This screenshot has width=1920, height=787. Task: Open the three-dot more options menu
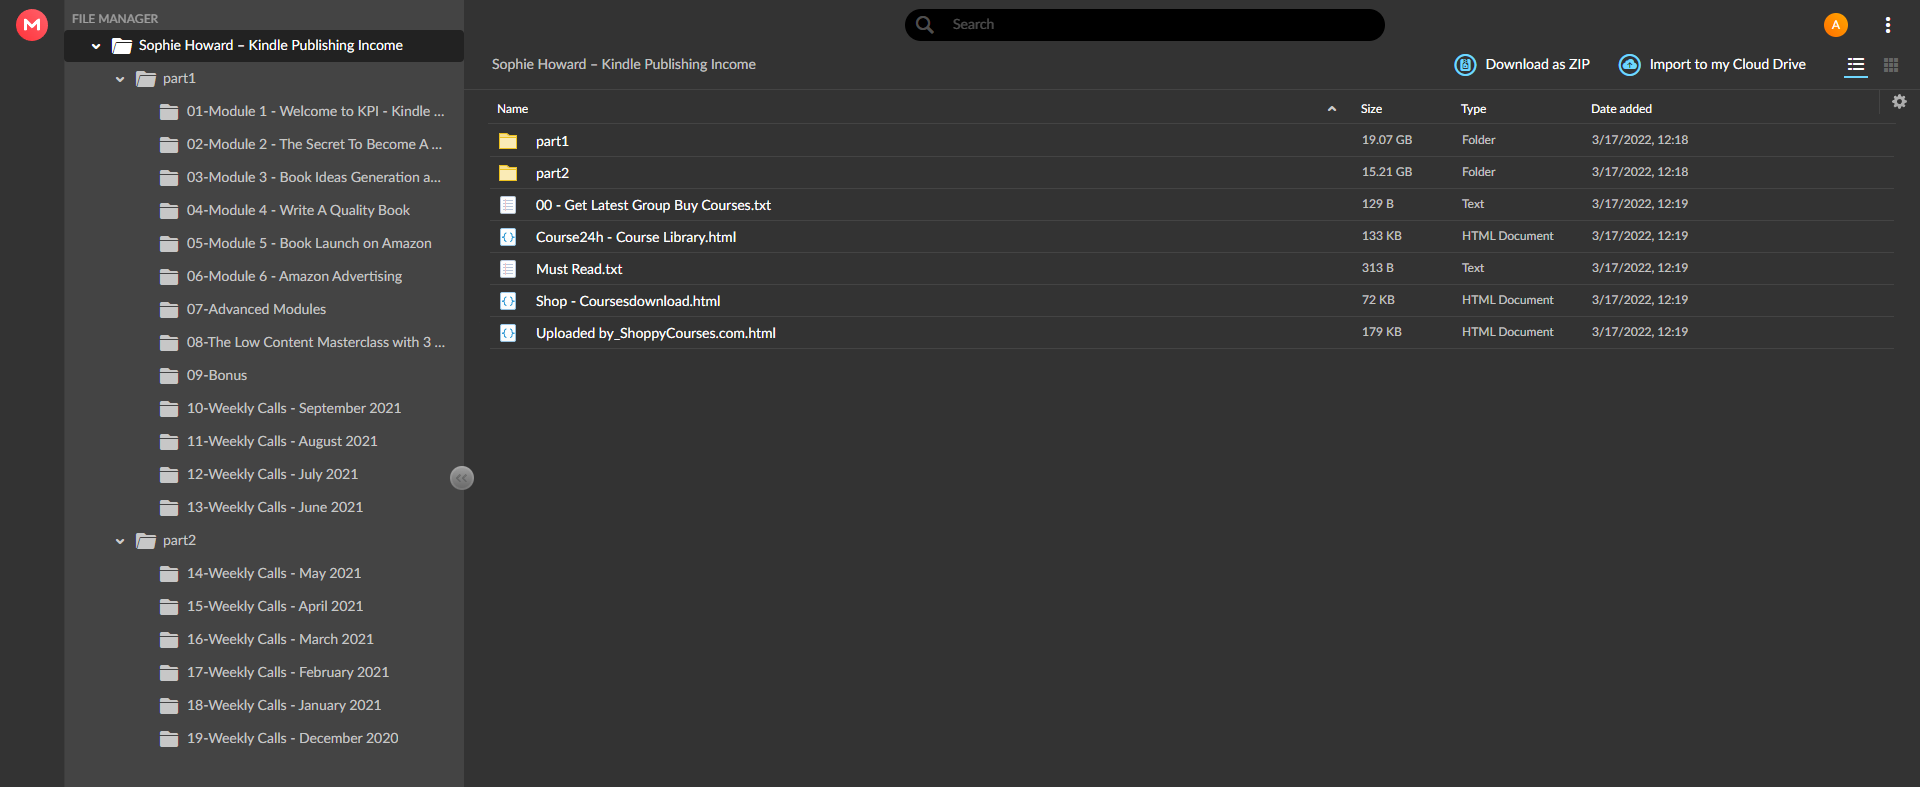(x=1887, y=25)
